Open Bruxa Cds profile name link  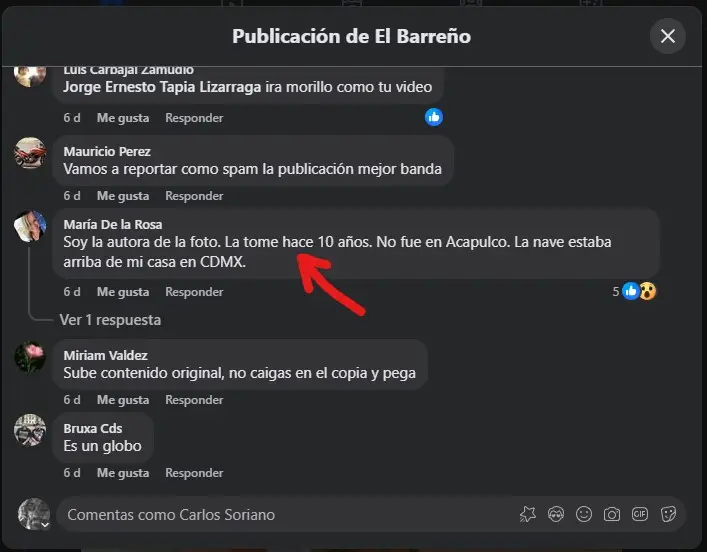click(x=92, y=428)
